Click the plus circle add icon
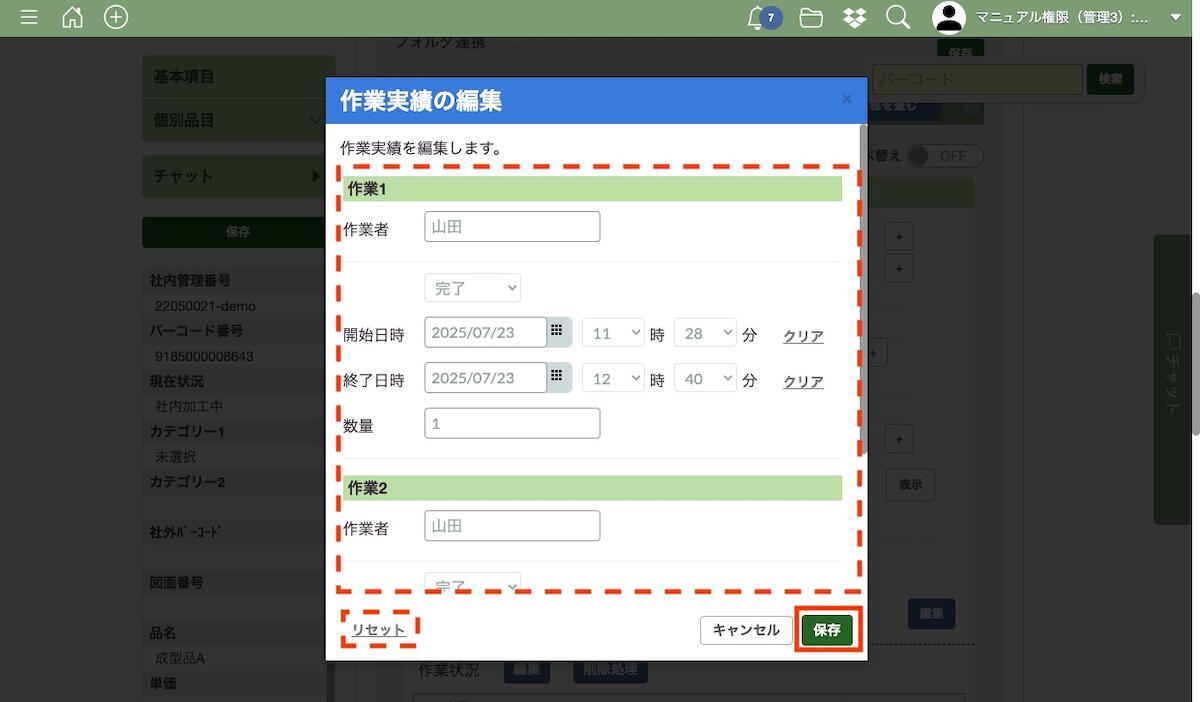1200x702 pixels. click(116, 17)
